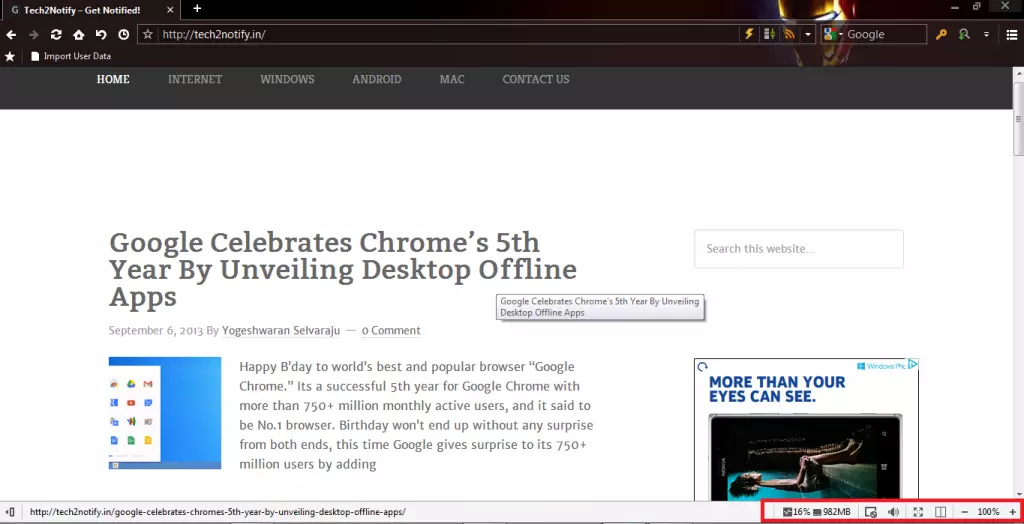Bookmark page with address bar star
Viewport: 1024px width, 524px height.
point(148,35)
